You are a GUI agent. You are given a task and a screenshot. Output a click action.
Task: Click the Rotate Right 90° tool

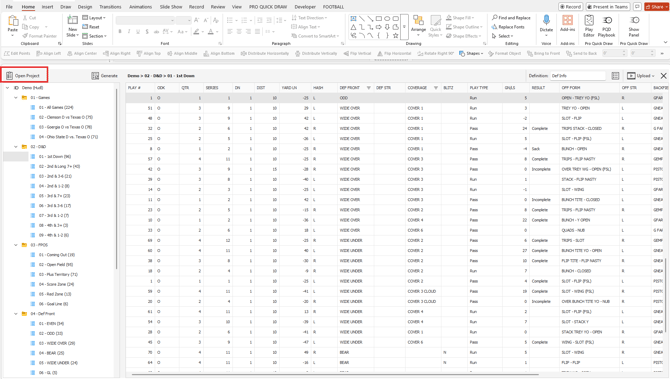(x=435, y=53)
